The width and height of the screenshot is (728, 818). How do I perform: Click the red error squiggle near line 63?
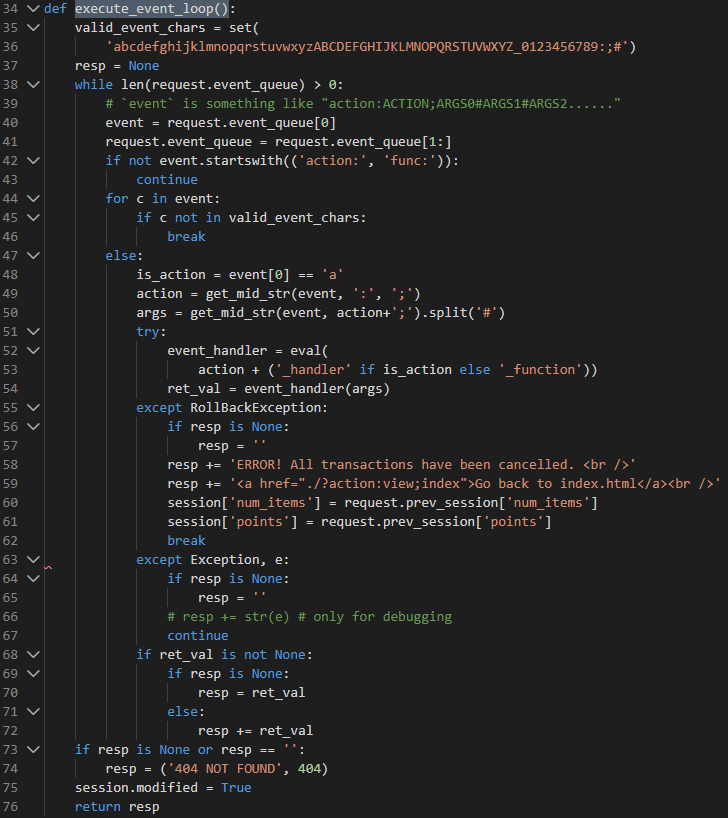(x=47, y=568)
